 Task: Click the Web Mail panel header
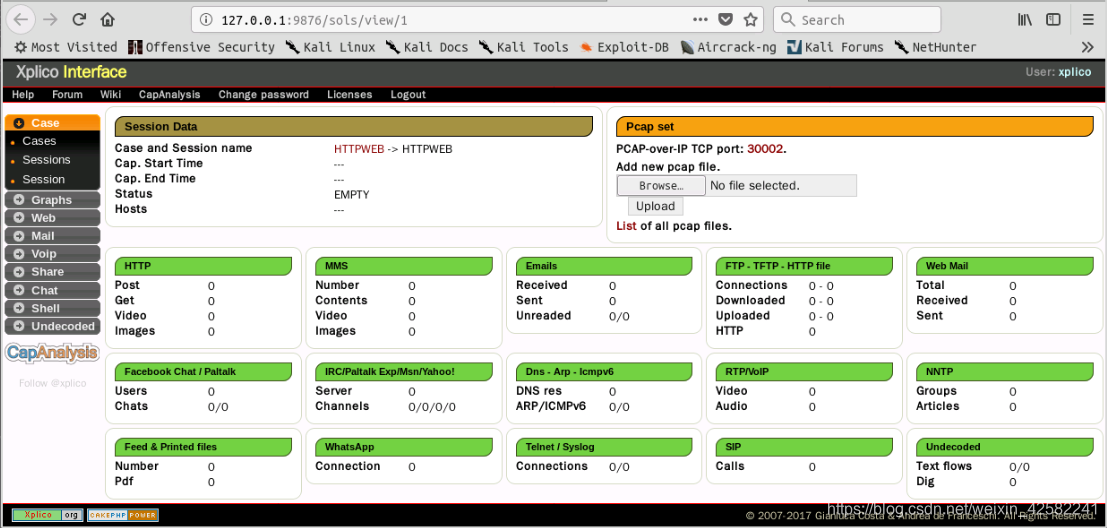point(1005,266)
